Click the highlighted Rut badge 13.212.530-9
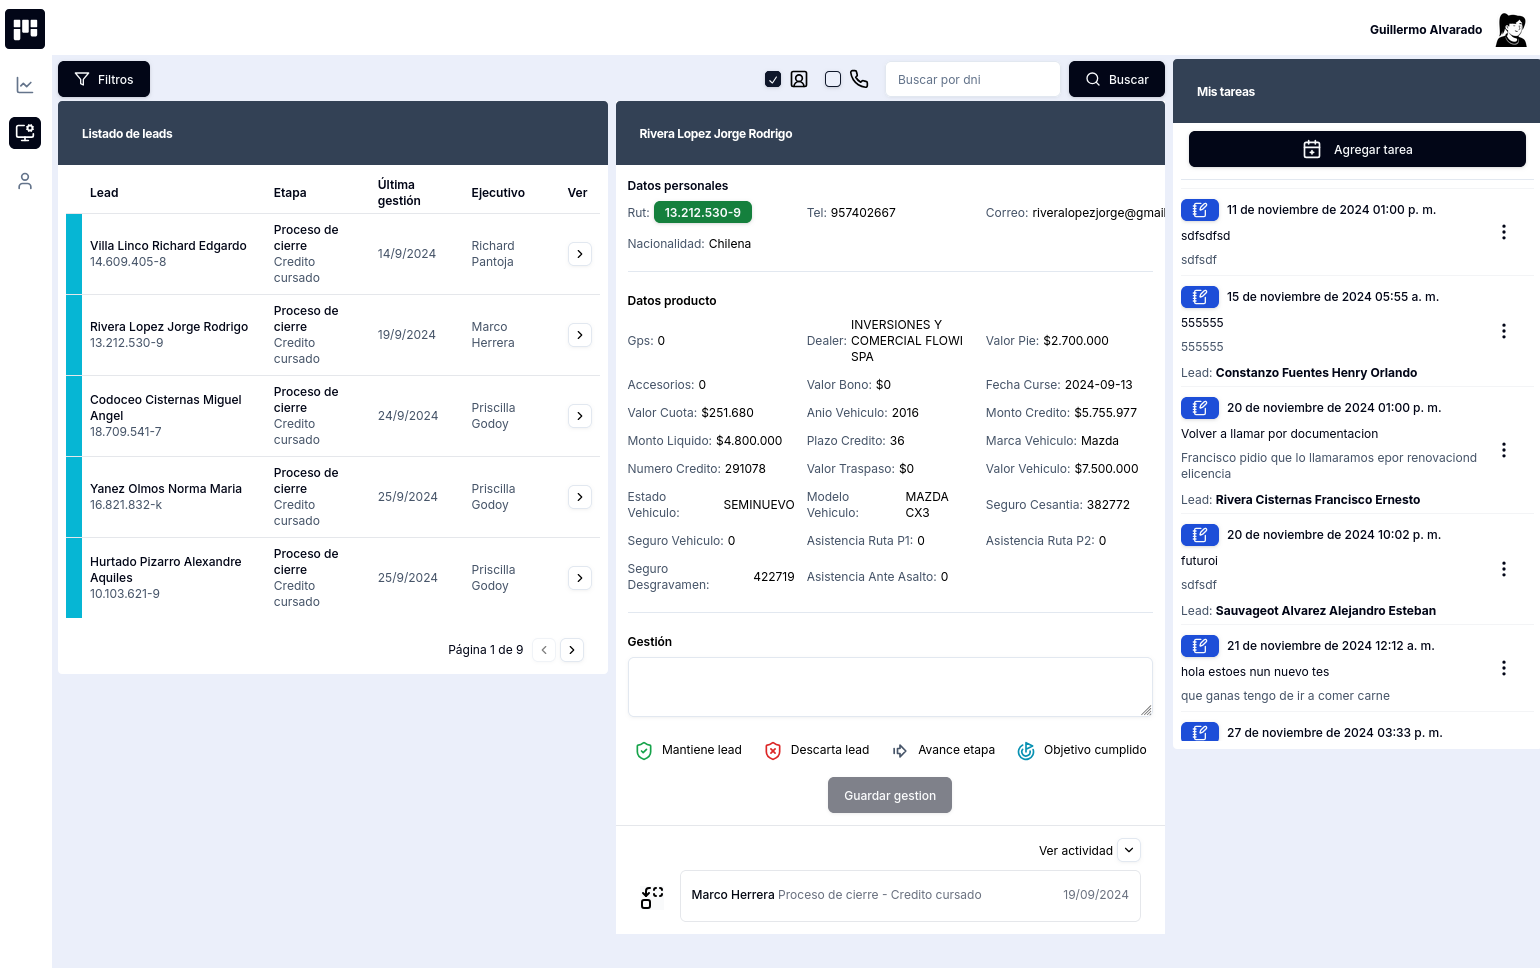The image size is (1540, 968). (703, 212)
